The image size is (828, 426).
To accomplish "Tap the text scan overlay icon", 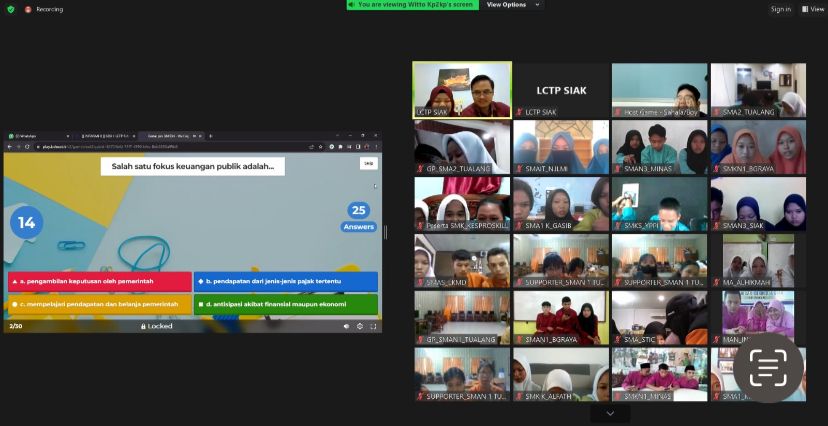I will [x=768, y=368].
